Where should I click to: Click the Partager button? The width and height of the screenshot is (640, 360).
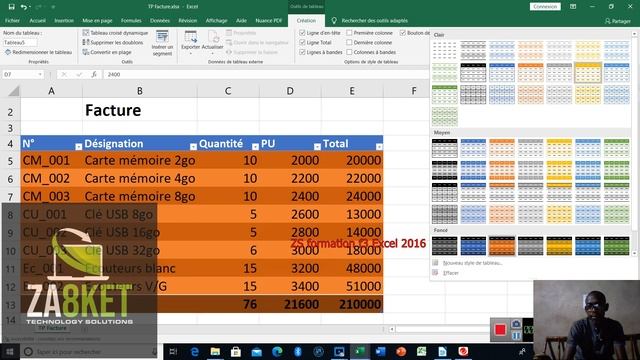point(618,21)
